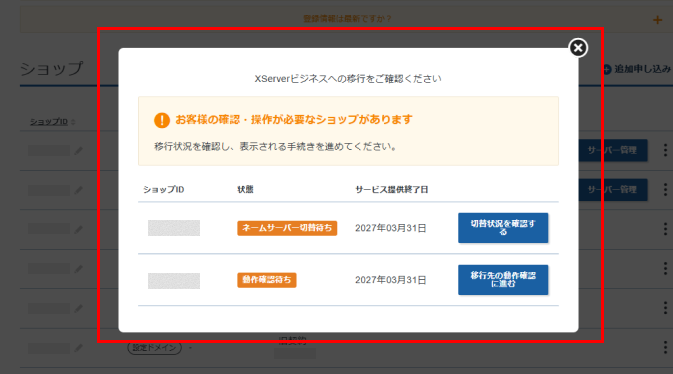
Task: Click 追加申し込み link in background page
Action: pyautogui.click(x=637, y=69)
